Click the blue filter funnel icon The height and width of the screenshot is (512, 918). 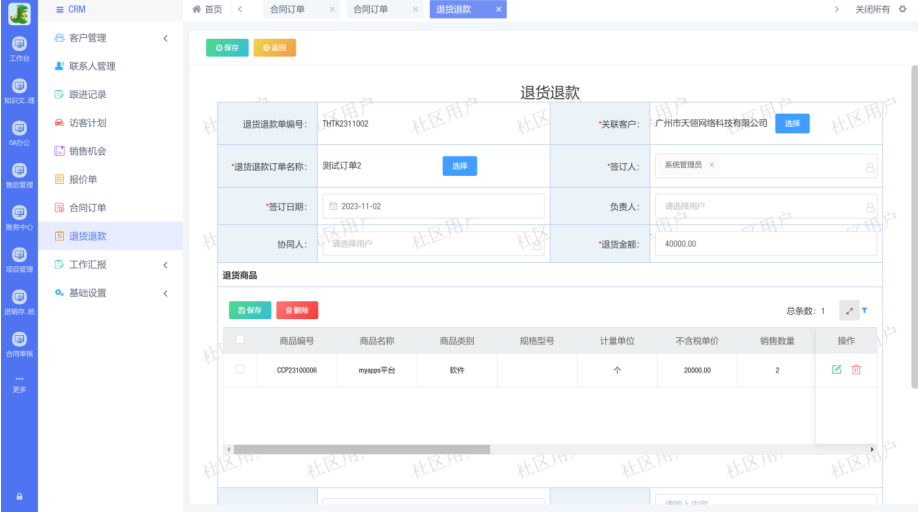(x=865, y=311)
